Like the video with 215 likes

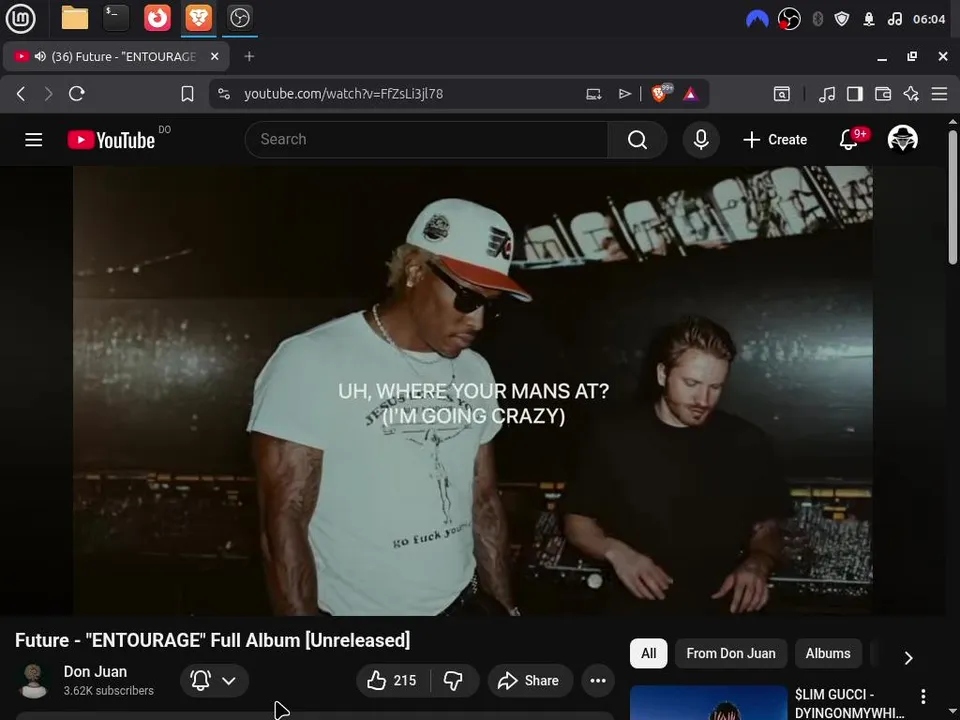pos(392,680)
